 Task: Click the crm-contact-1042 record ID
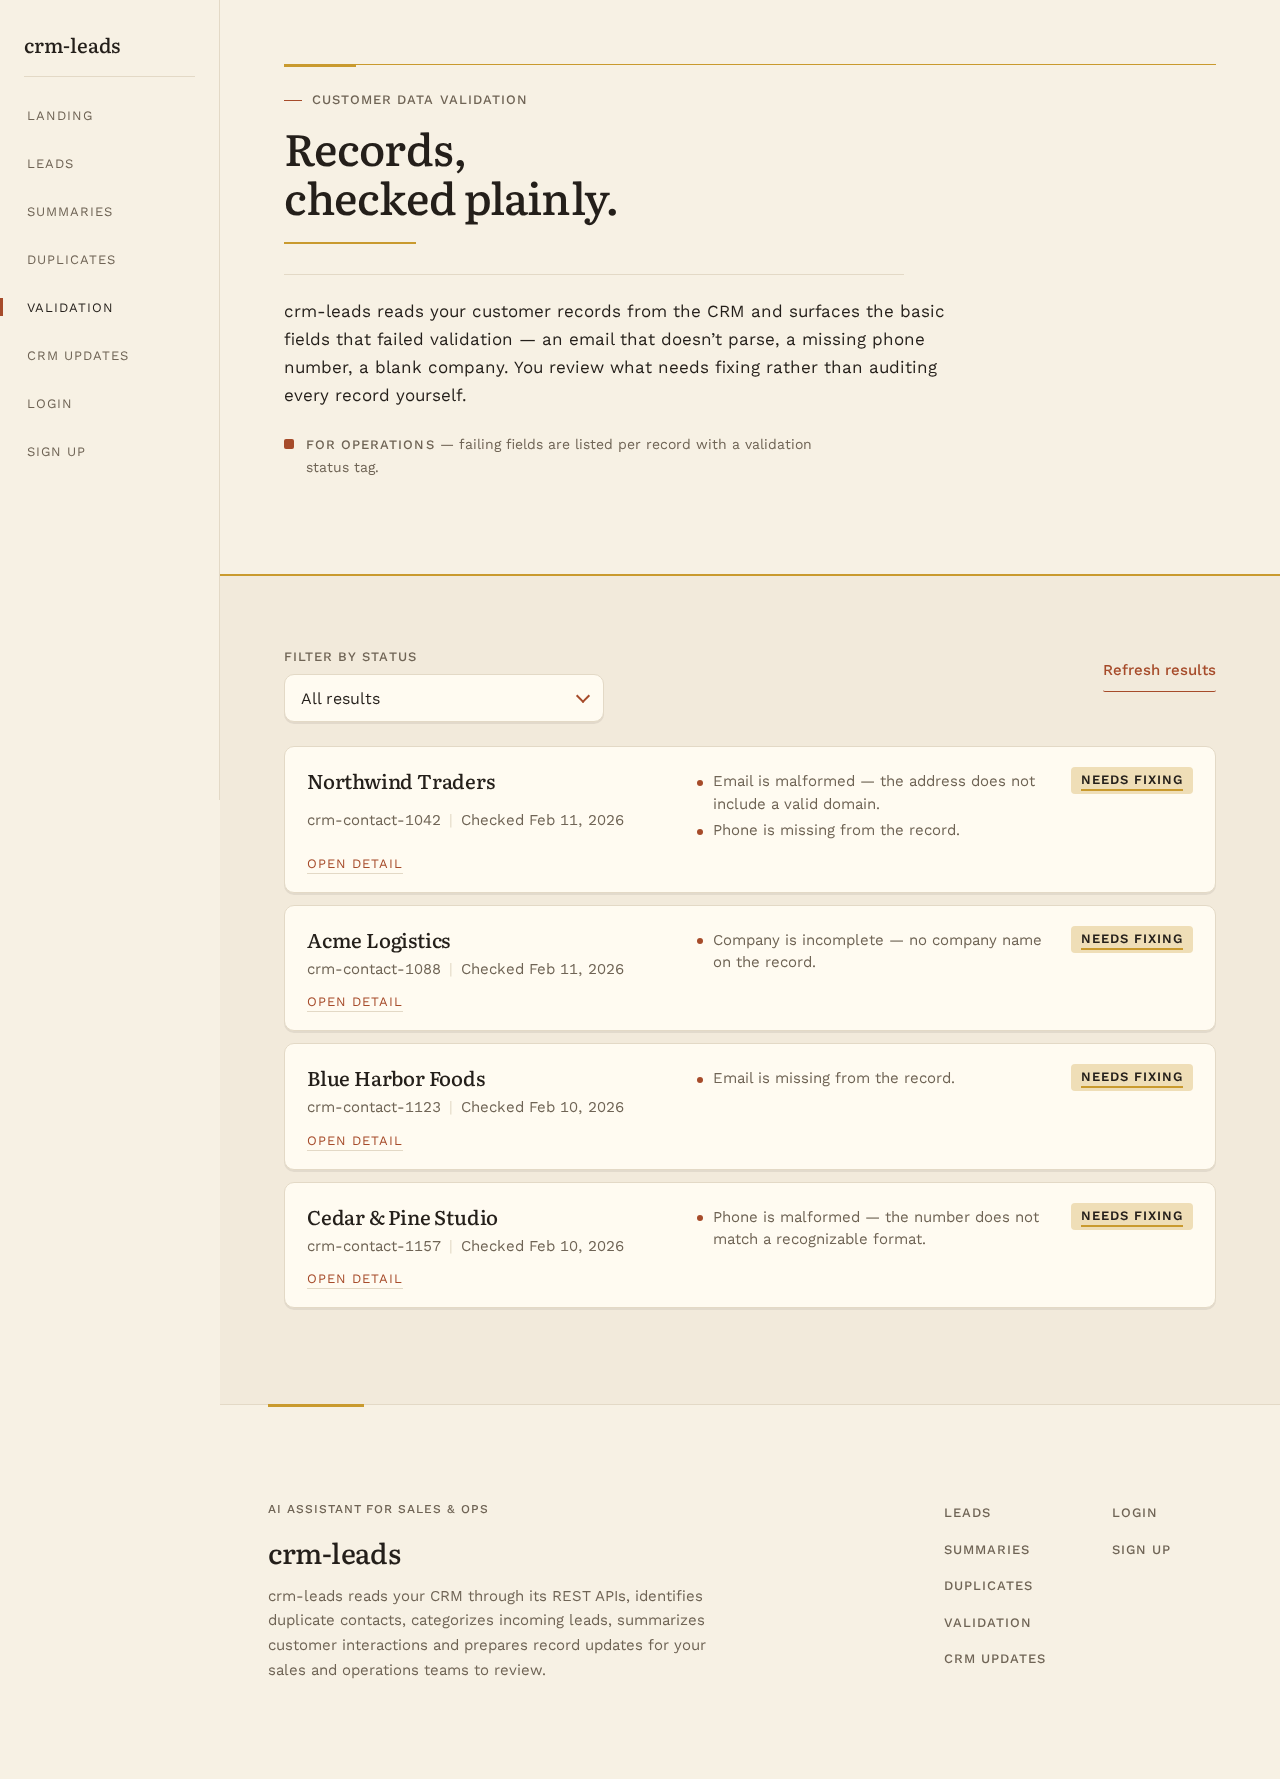(x=374, y=820)
